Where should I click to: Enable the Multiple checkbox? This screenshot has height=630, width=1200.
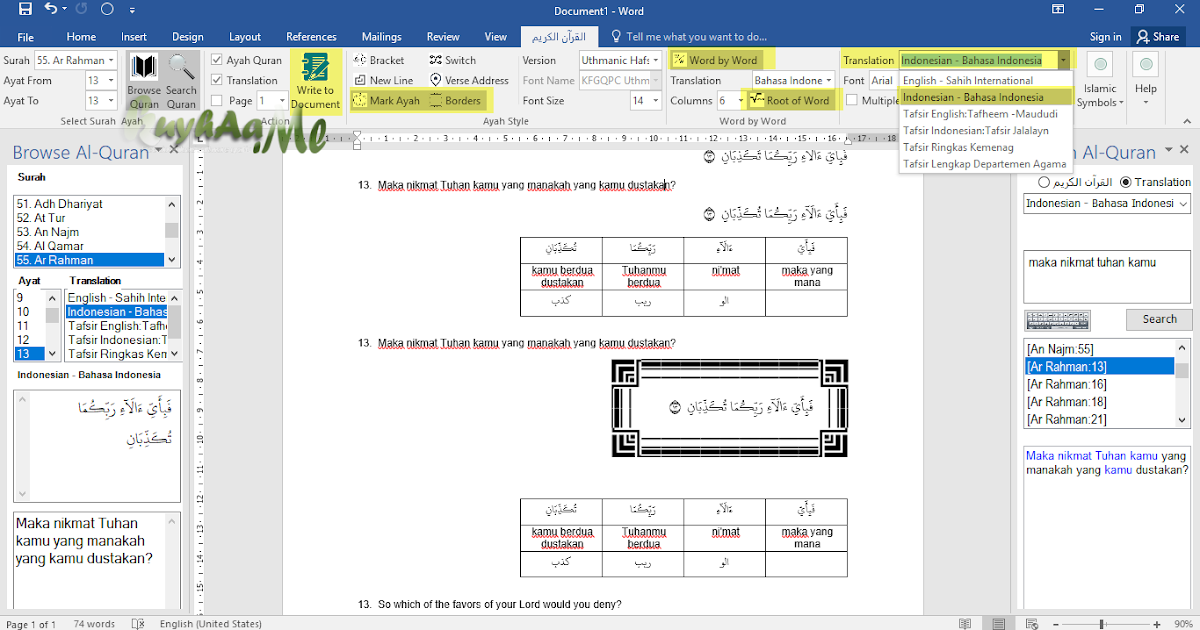tap(852, 100)
